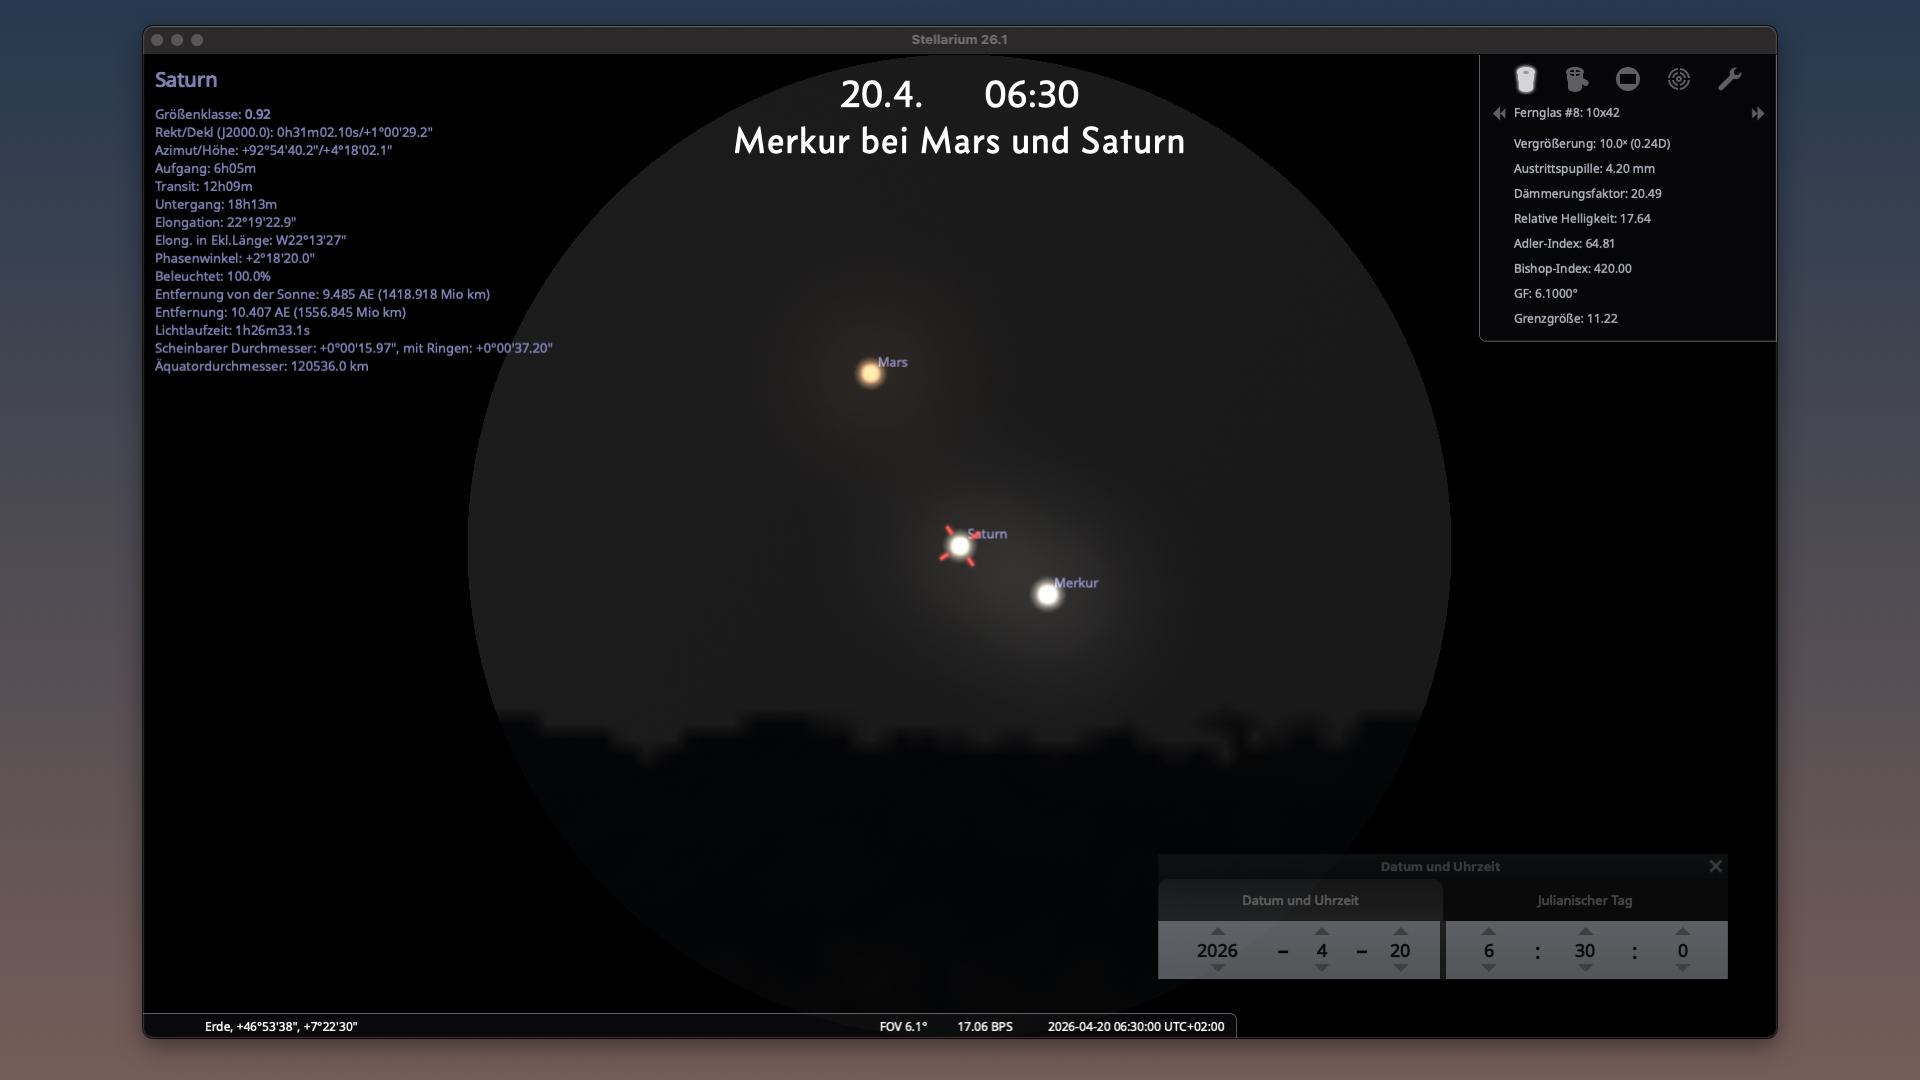Select previous binoculars with left arrows
The image size is (1920, 1080).
tap(1499, 113)
